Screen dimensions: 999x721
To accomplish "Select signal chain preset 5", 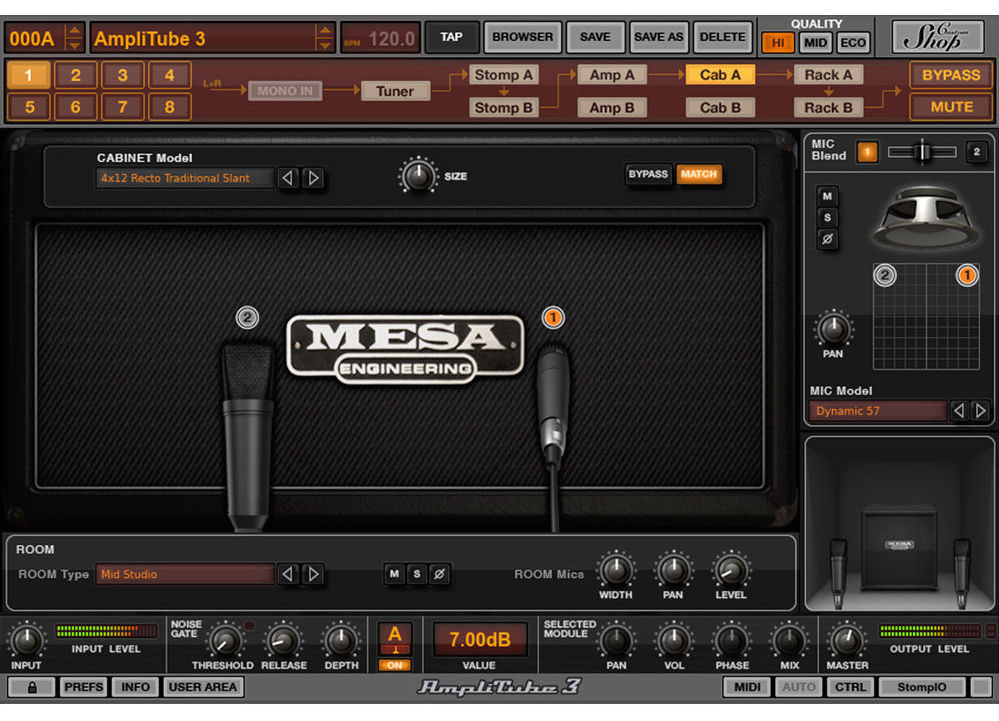I will 28,107.
